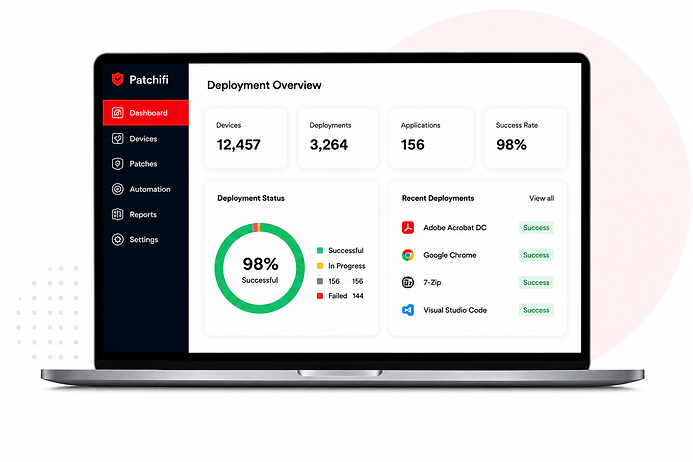
Task: Click Success badge for Visual Studio Code
Action: pyautogui.click(x=536, y=310)
